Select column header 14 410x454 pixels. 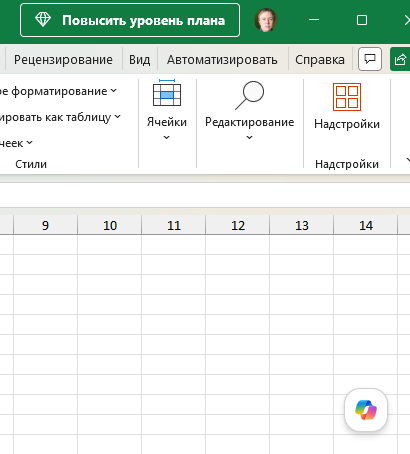(x=366, y=225)
